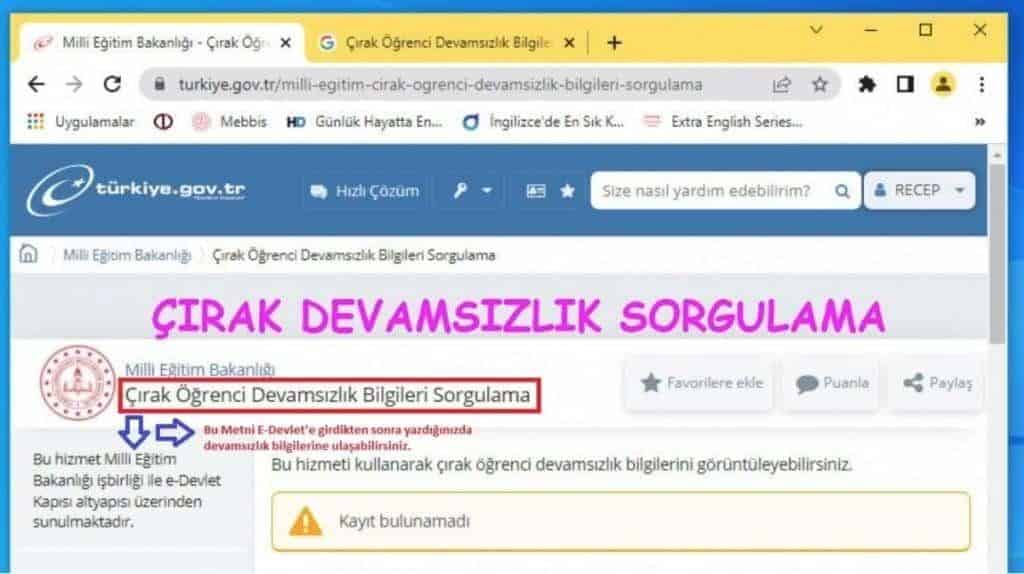Screen dimensions: 1024x574
Task: Click the Size nasıl yardım edebilirim search field
Action: coord(712,191)
